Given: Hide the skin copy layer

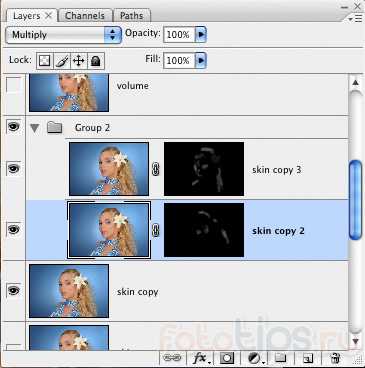Looking at the screenshot, I should click(x=13, y=290).
